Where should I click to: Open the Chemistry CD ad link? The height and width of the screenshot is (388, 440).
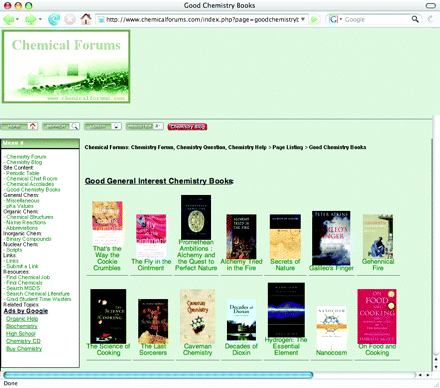pyautogui.click(x=23, y=341)
